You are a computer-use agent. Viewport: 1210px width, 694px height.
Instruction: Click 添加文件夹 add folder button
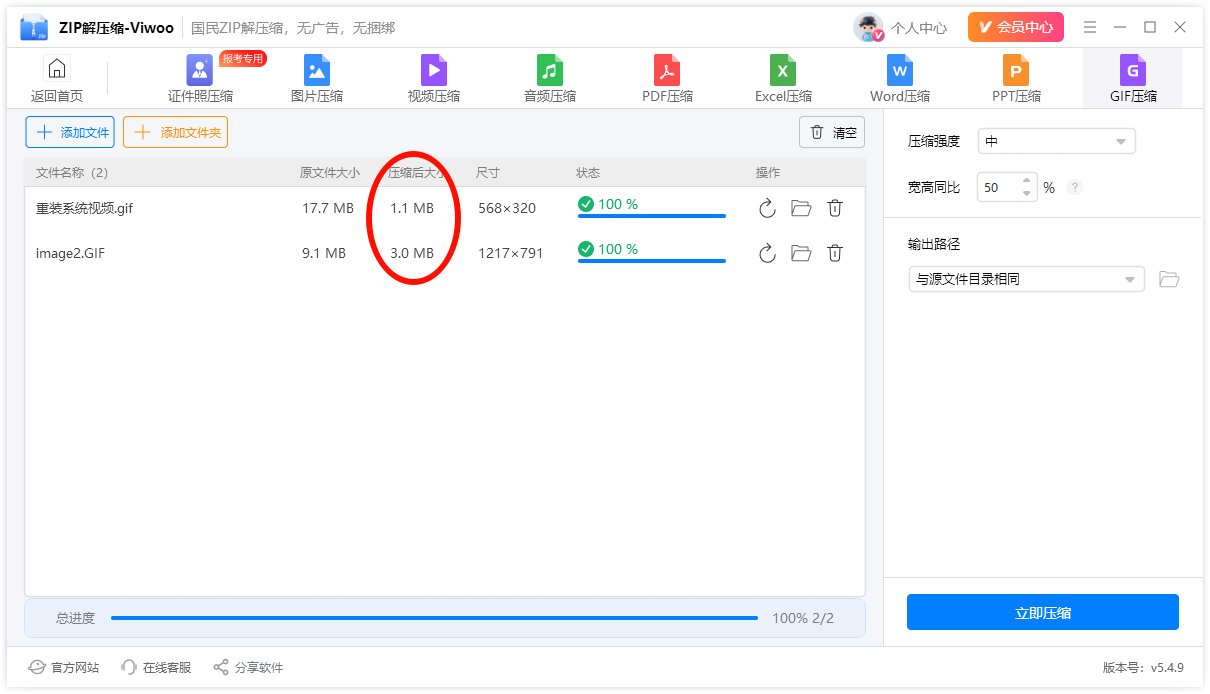(x=175, y=132)
